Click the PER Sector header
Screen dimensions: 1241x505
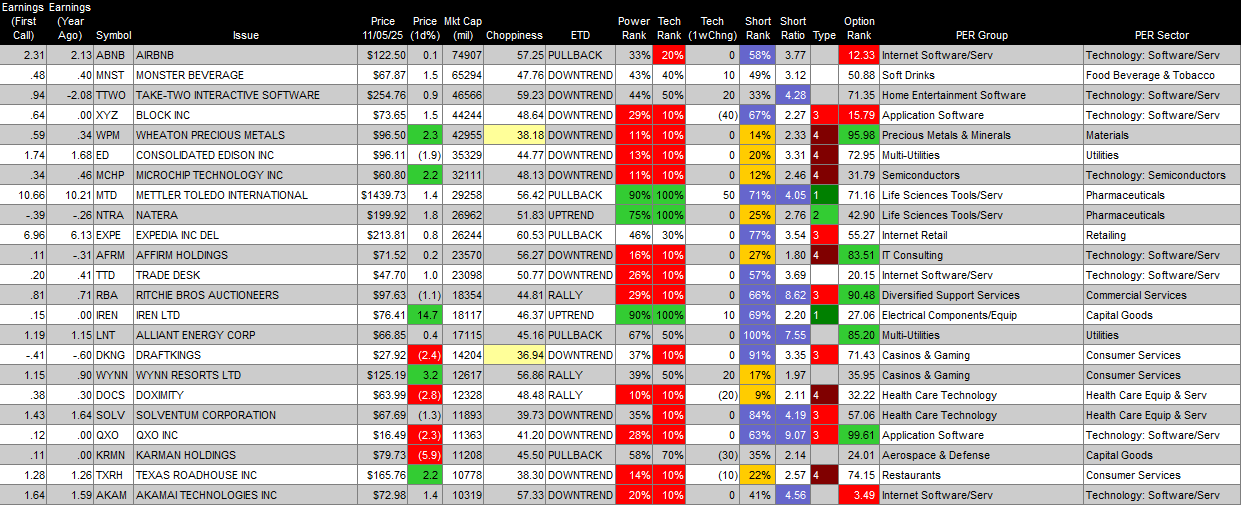click(1161, 35)
